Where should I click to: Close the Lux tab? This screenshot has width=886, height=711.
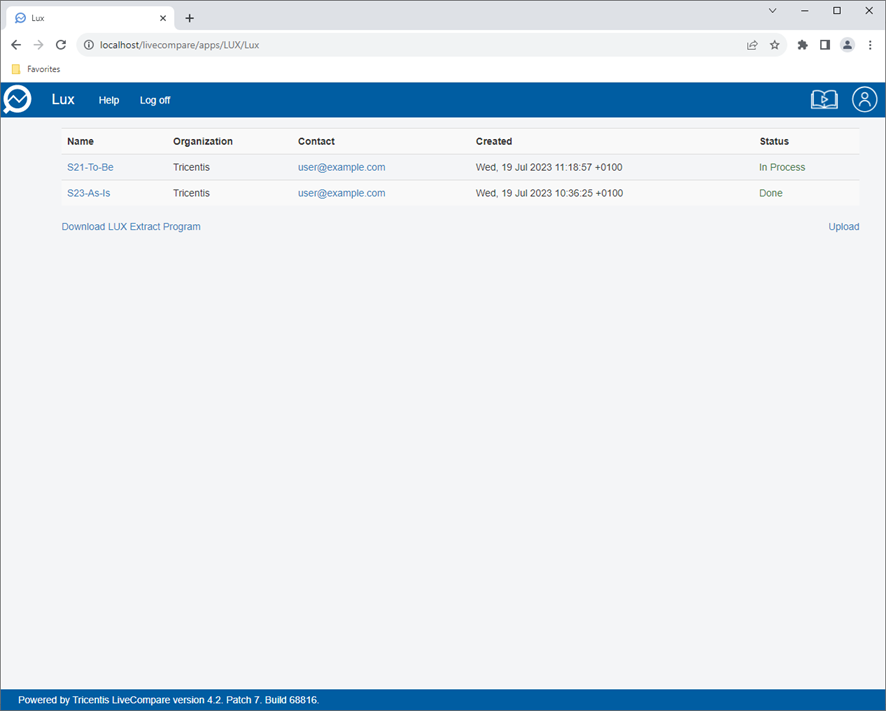(x=163, y=18)
